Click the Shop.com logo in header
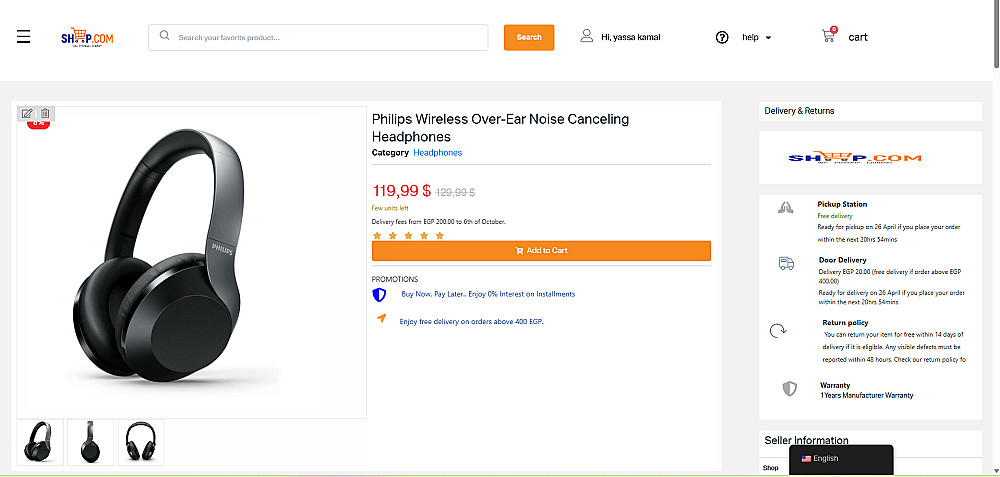Screen dimensions: 1000x477 click(x=87, y=37)
